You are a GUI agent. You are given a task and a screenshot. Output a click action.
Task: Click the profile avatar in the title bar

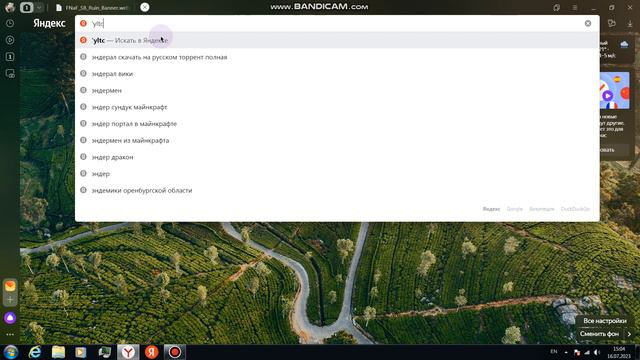10,7
